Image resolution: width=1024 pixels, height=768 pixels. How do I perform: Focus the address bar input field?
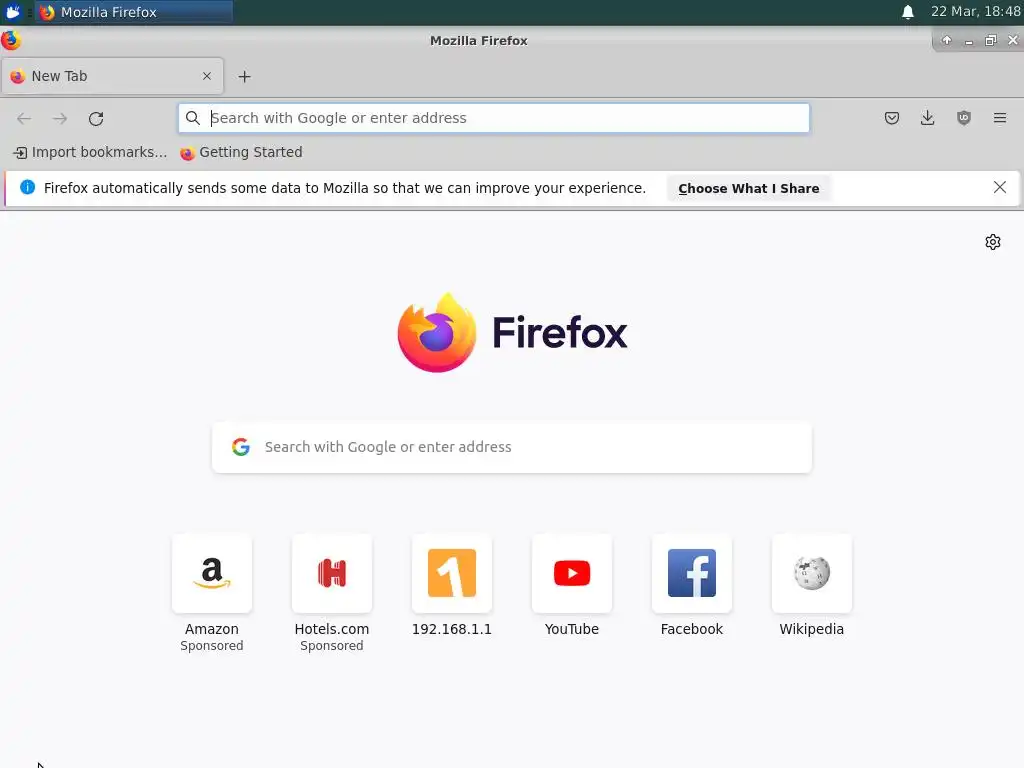494,118
